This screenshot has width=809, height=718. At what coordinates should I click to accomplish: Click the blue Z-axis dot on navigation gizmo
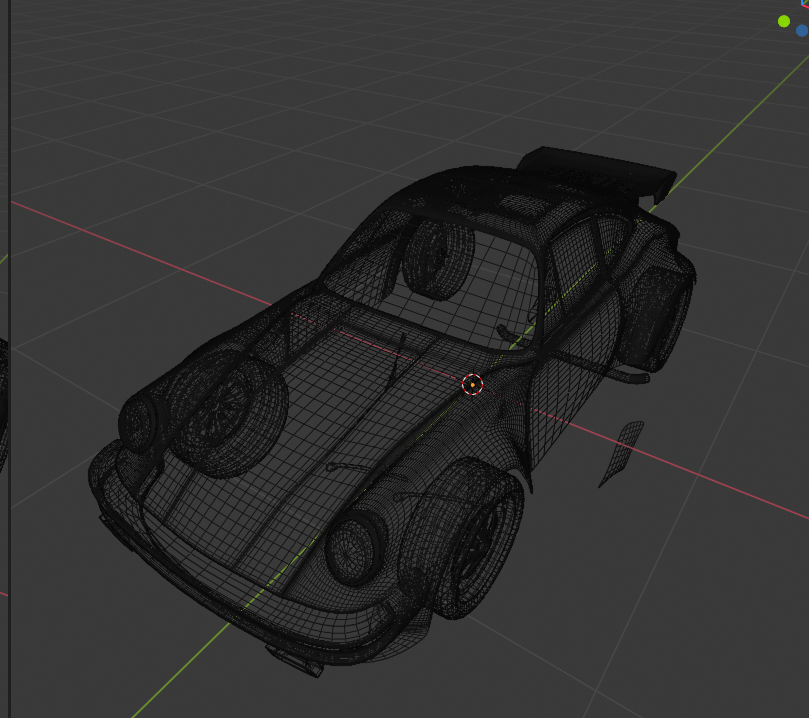[803, 30]
